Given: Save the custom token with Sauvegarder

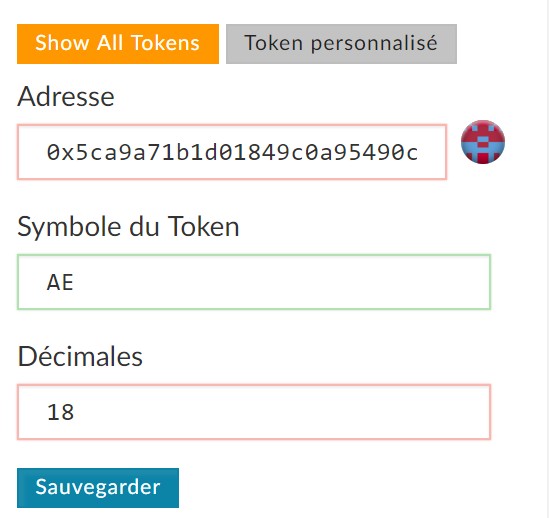Looking at the screenshot, I should [x=98, y=488].
